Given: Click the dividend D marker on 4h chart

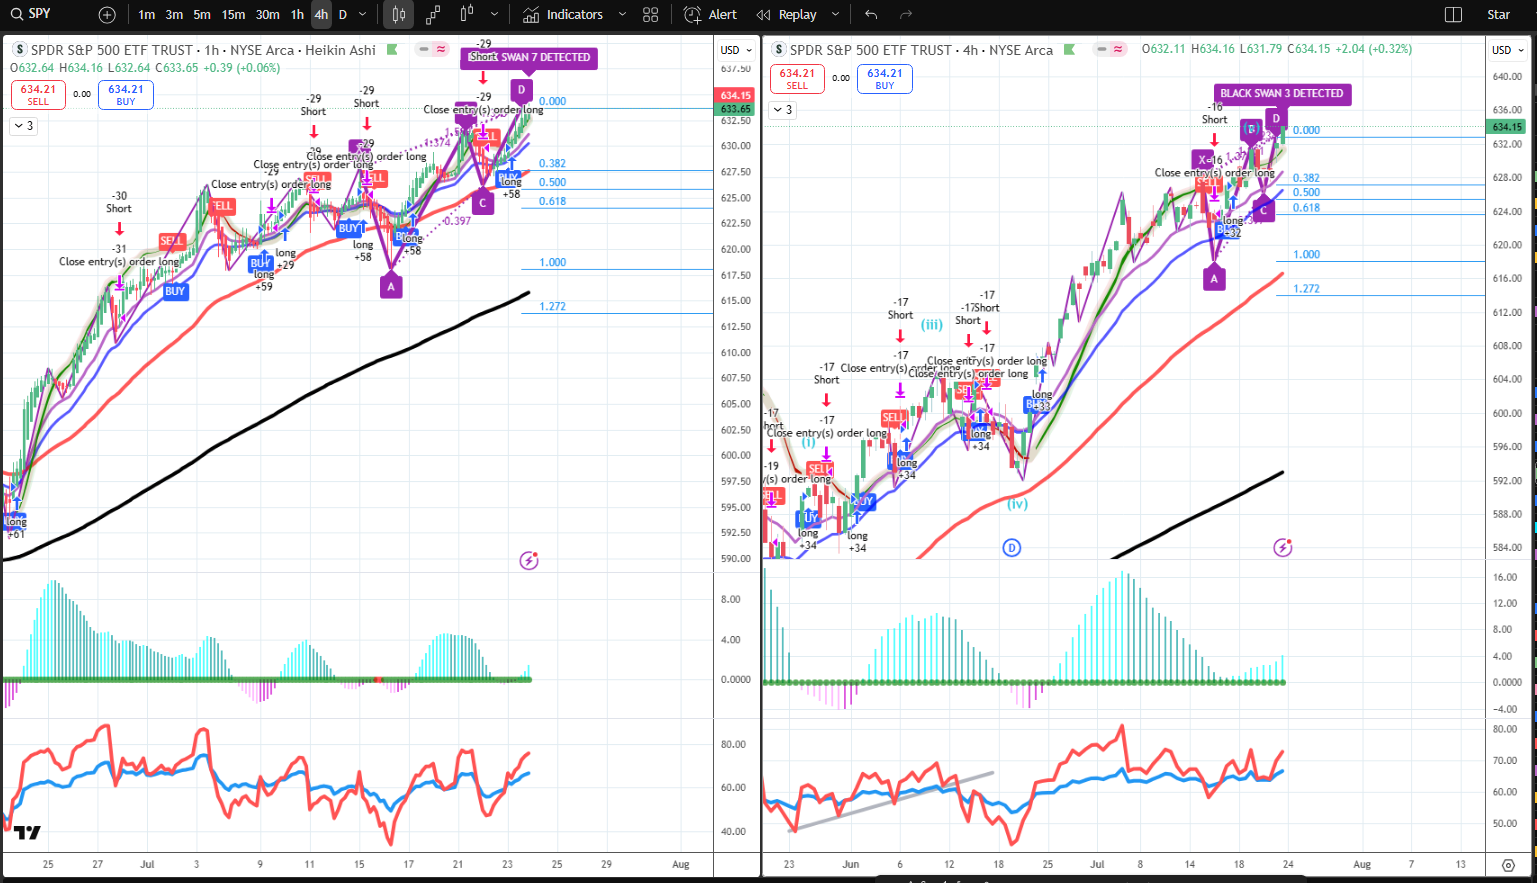Looking at the screenshot, I should (x=1012, y=547).
